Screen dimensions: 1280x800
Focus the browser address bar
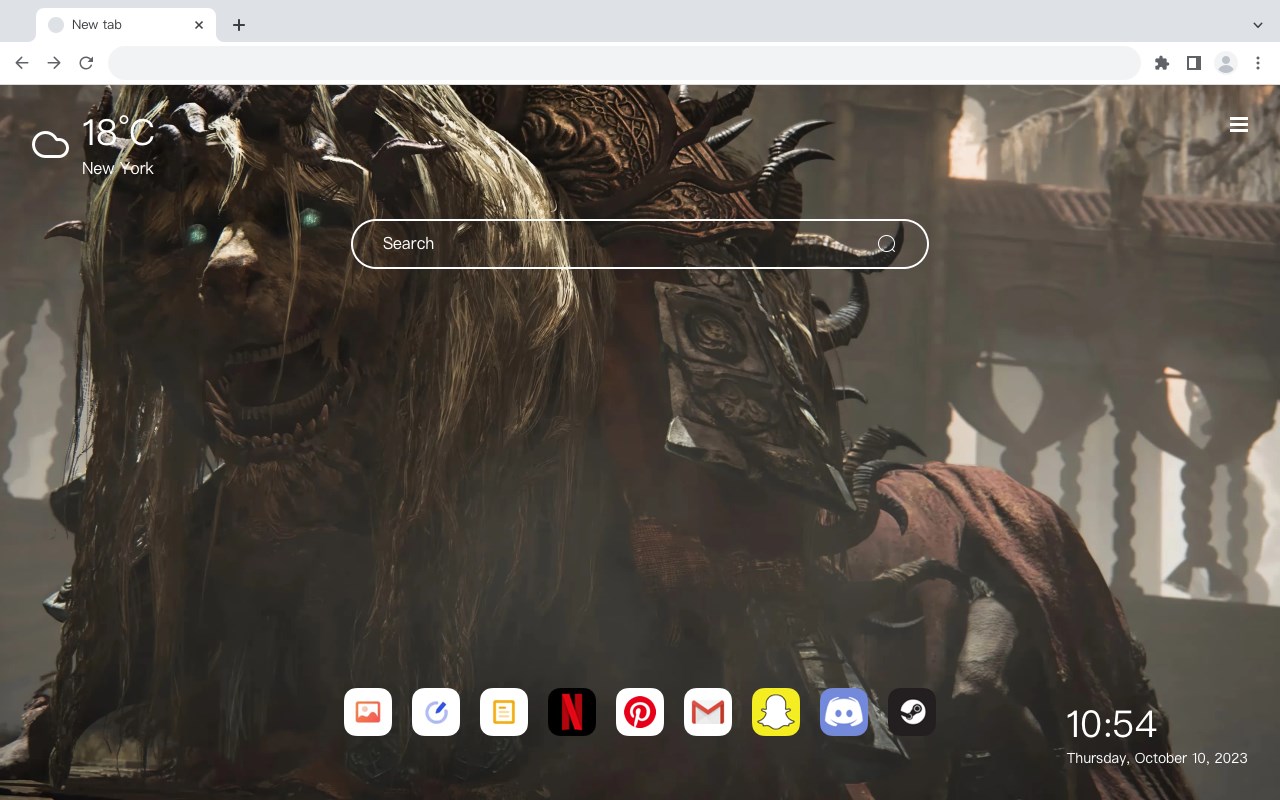pyautogui.click(x=624, y=63)
